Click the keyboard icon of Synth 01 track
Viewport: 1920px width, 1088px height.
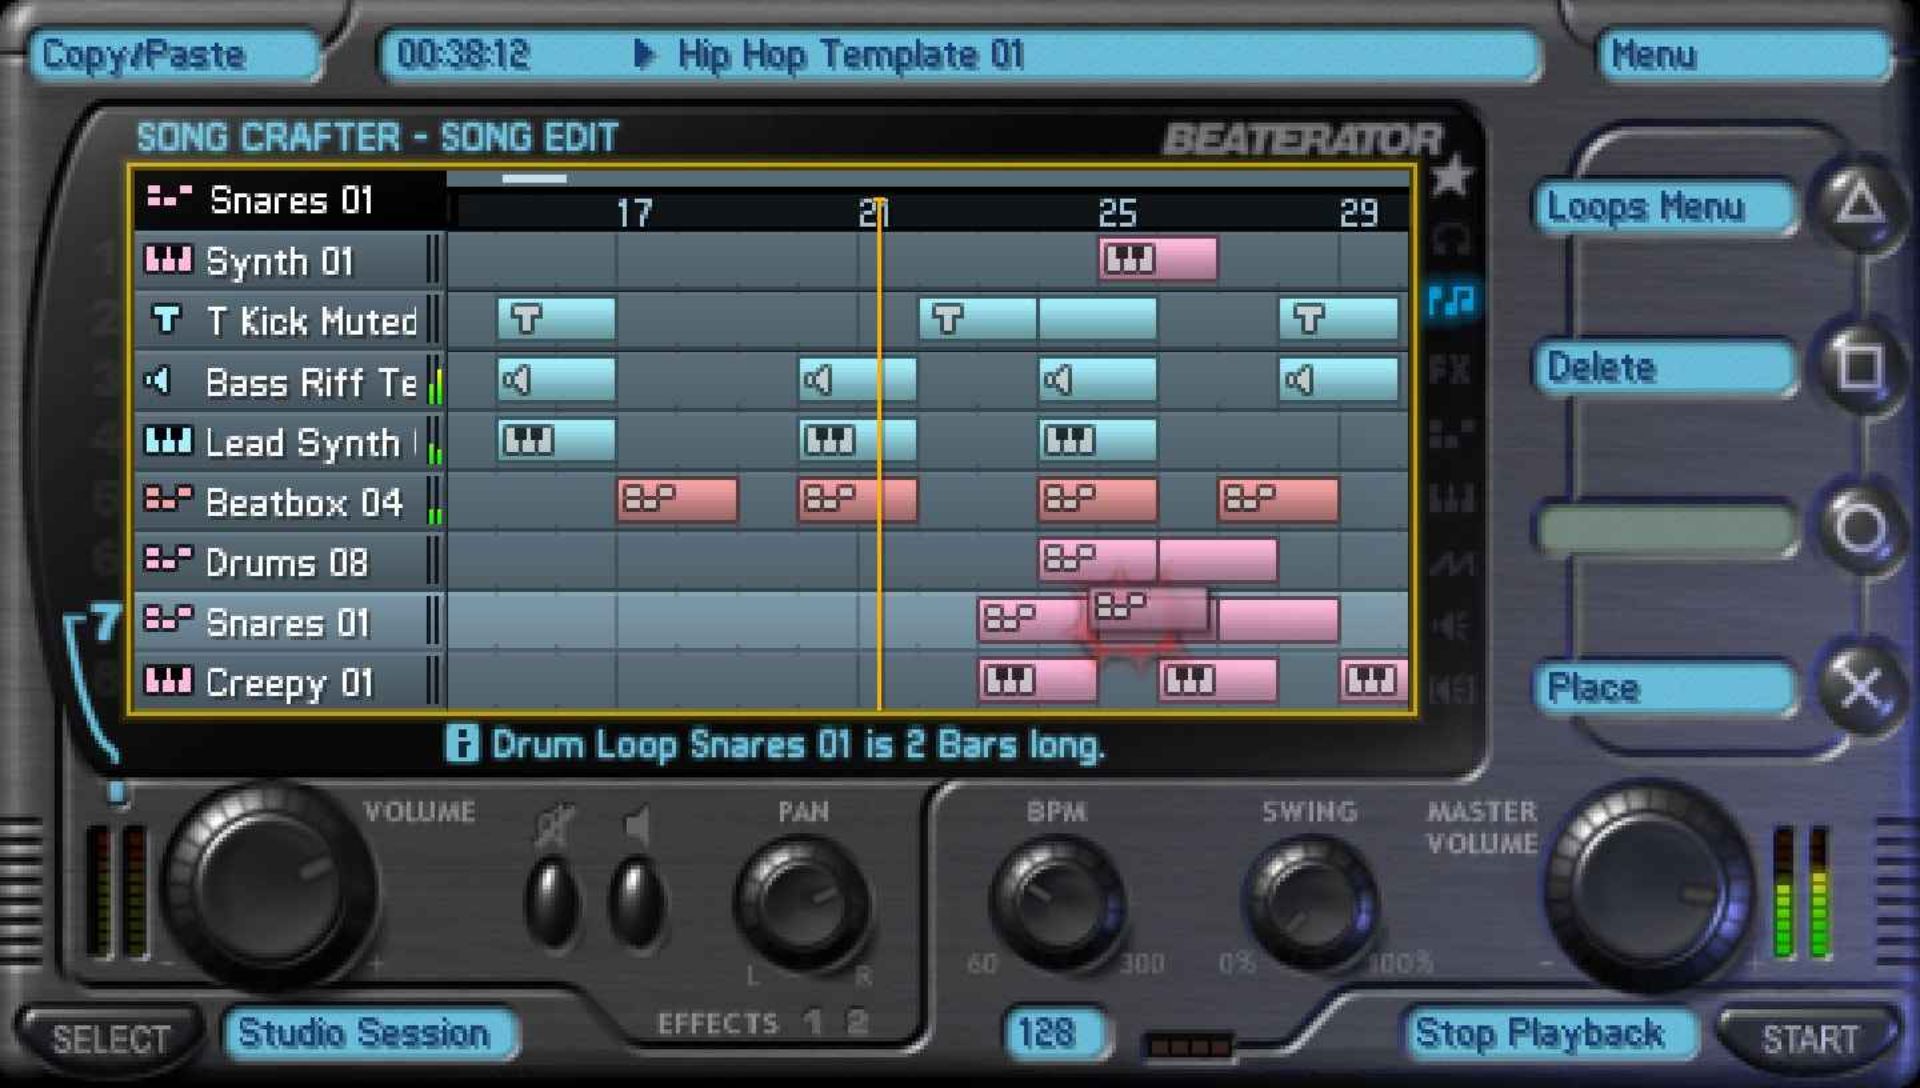(x=167, y=261)
